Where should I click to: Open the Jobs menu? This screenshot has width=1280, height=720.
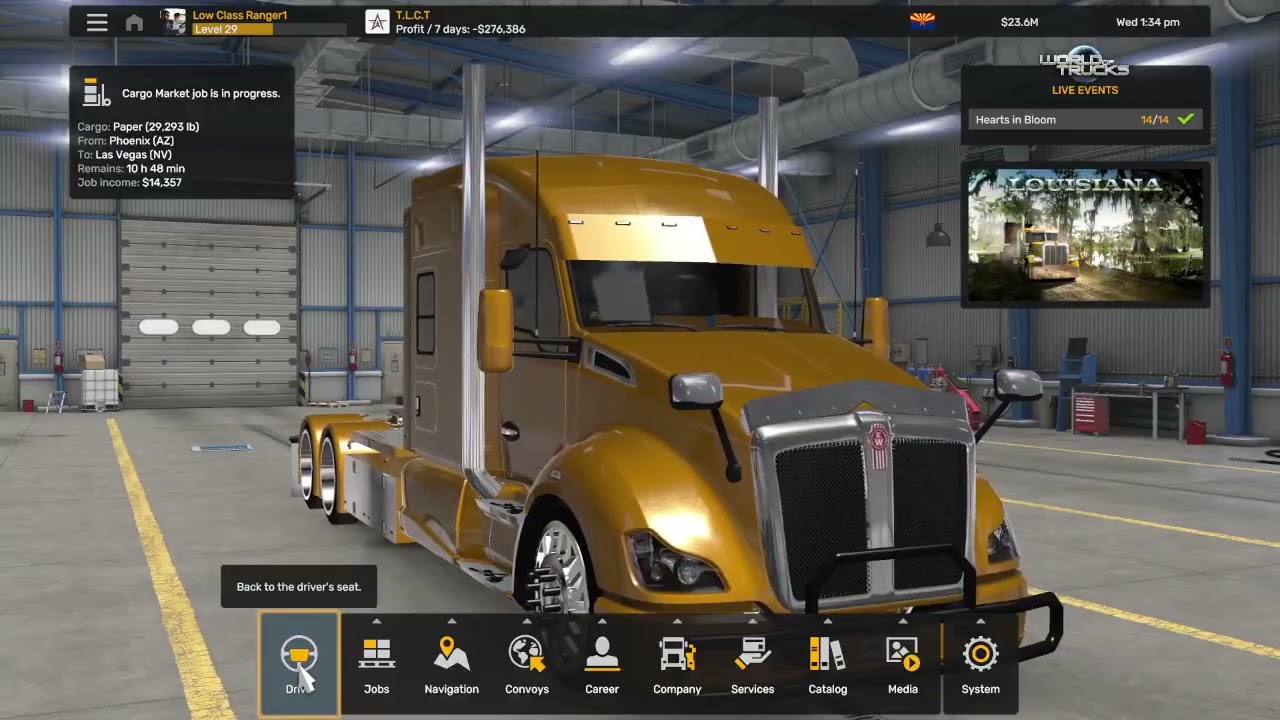(376, 665)
